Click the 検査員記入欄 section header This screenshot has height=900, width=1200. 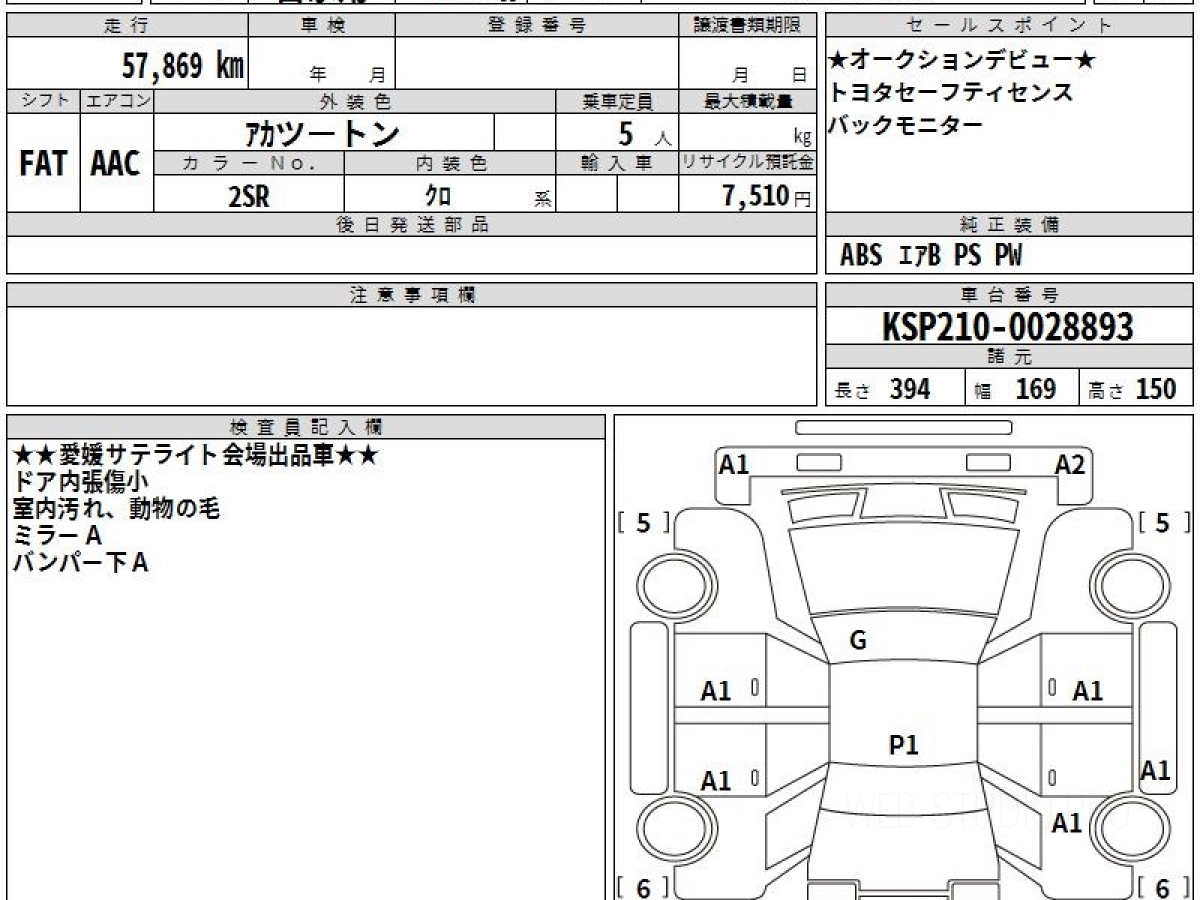click(x=306, y=426)
